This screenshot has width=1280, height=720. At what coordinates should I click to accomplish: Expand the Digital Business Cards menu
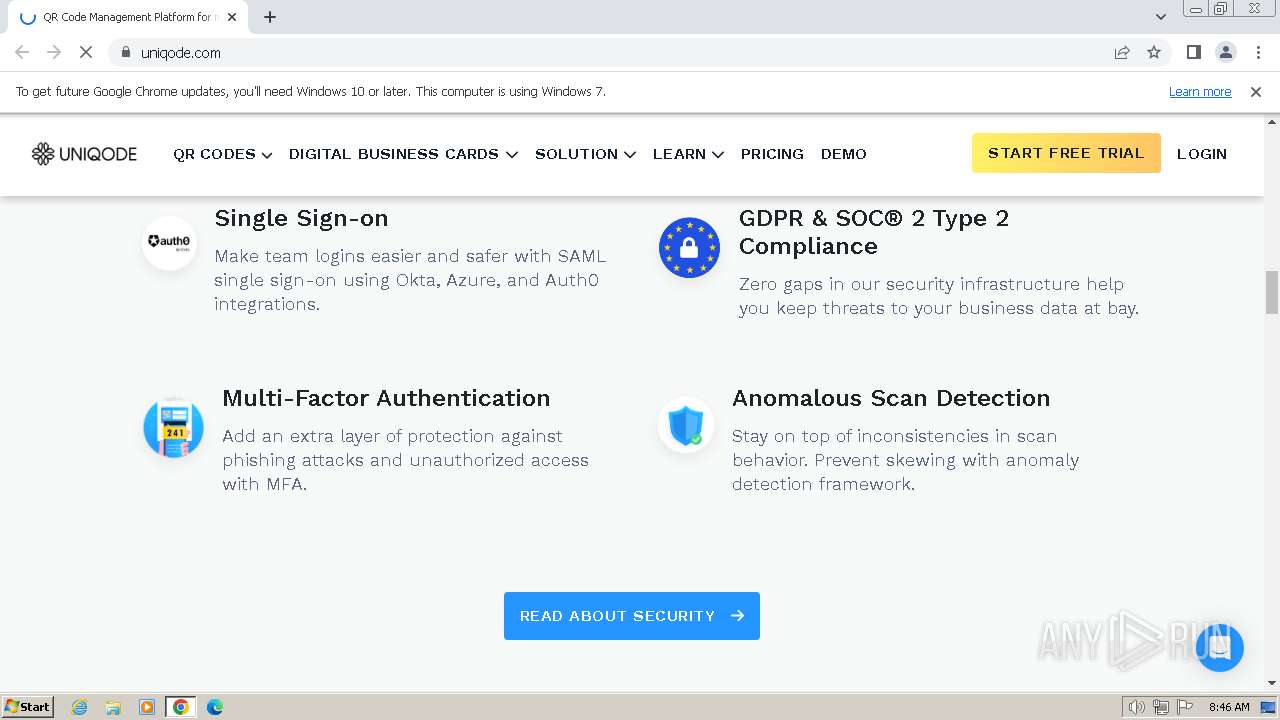403,154
